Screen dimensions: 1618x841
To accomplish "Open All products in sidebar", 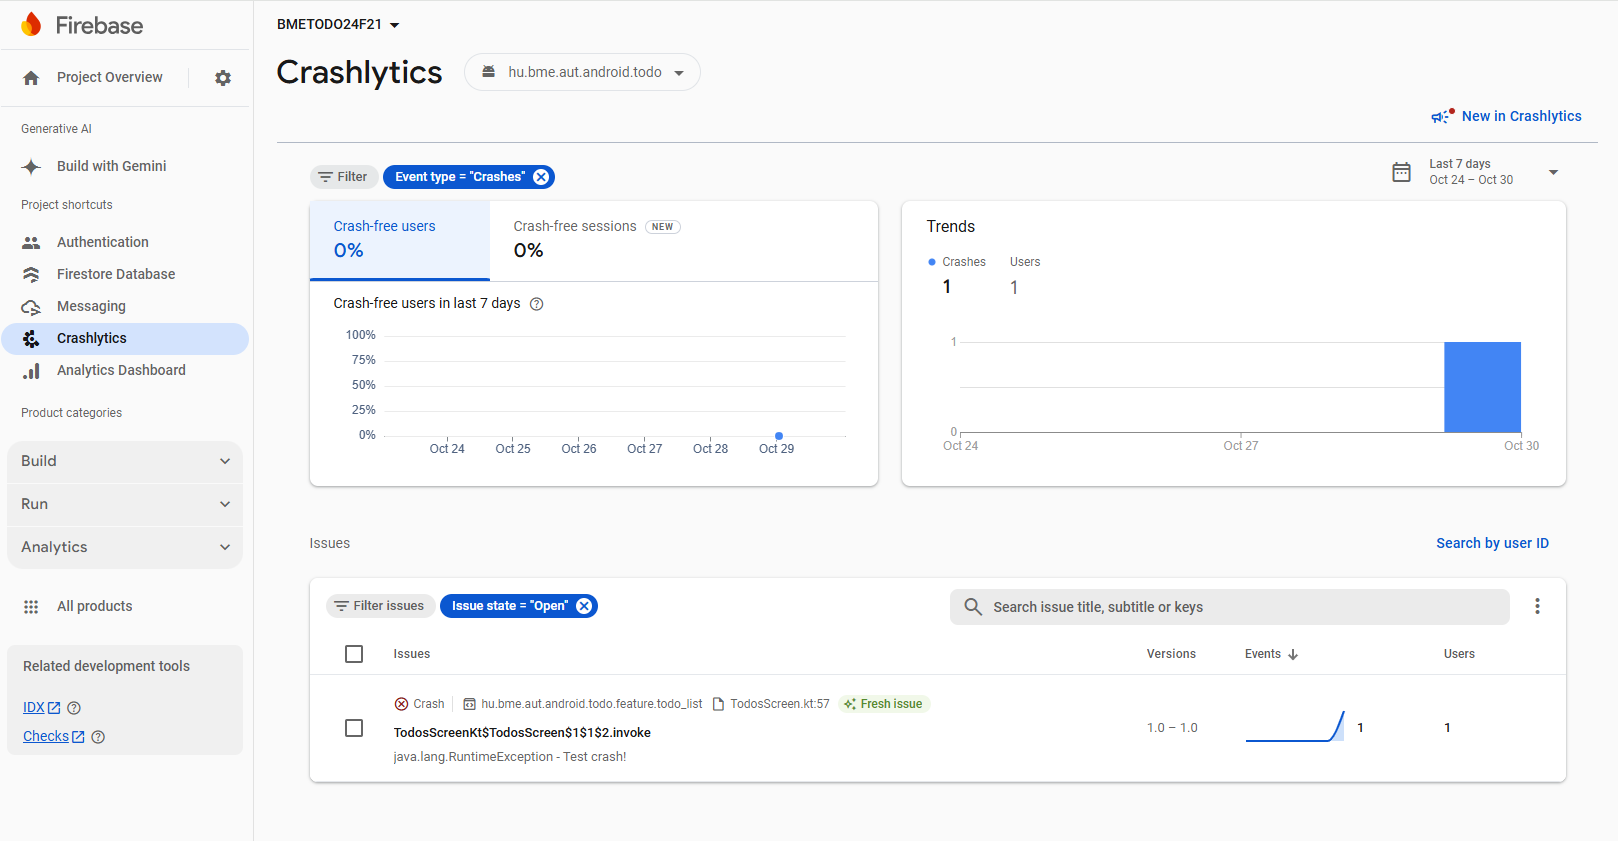I will coord(125,606).
